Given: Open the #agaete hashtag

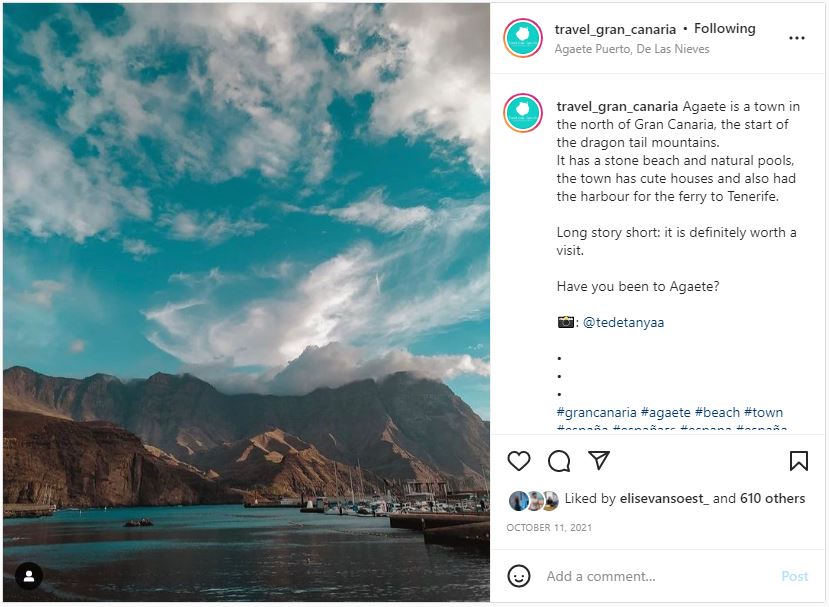Looking at the screenshot, I should (665, 412).
